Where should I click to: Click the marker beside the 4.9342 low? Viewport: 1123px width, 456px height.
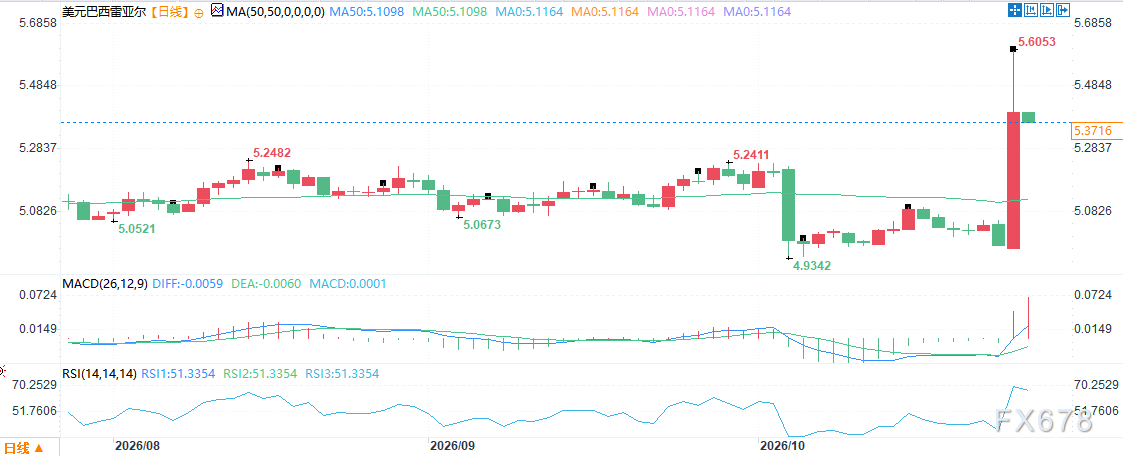point(789,258)
